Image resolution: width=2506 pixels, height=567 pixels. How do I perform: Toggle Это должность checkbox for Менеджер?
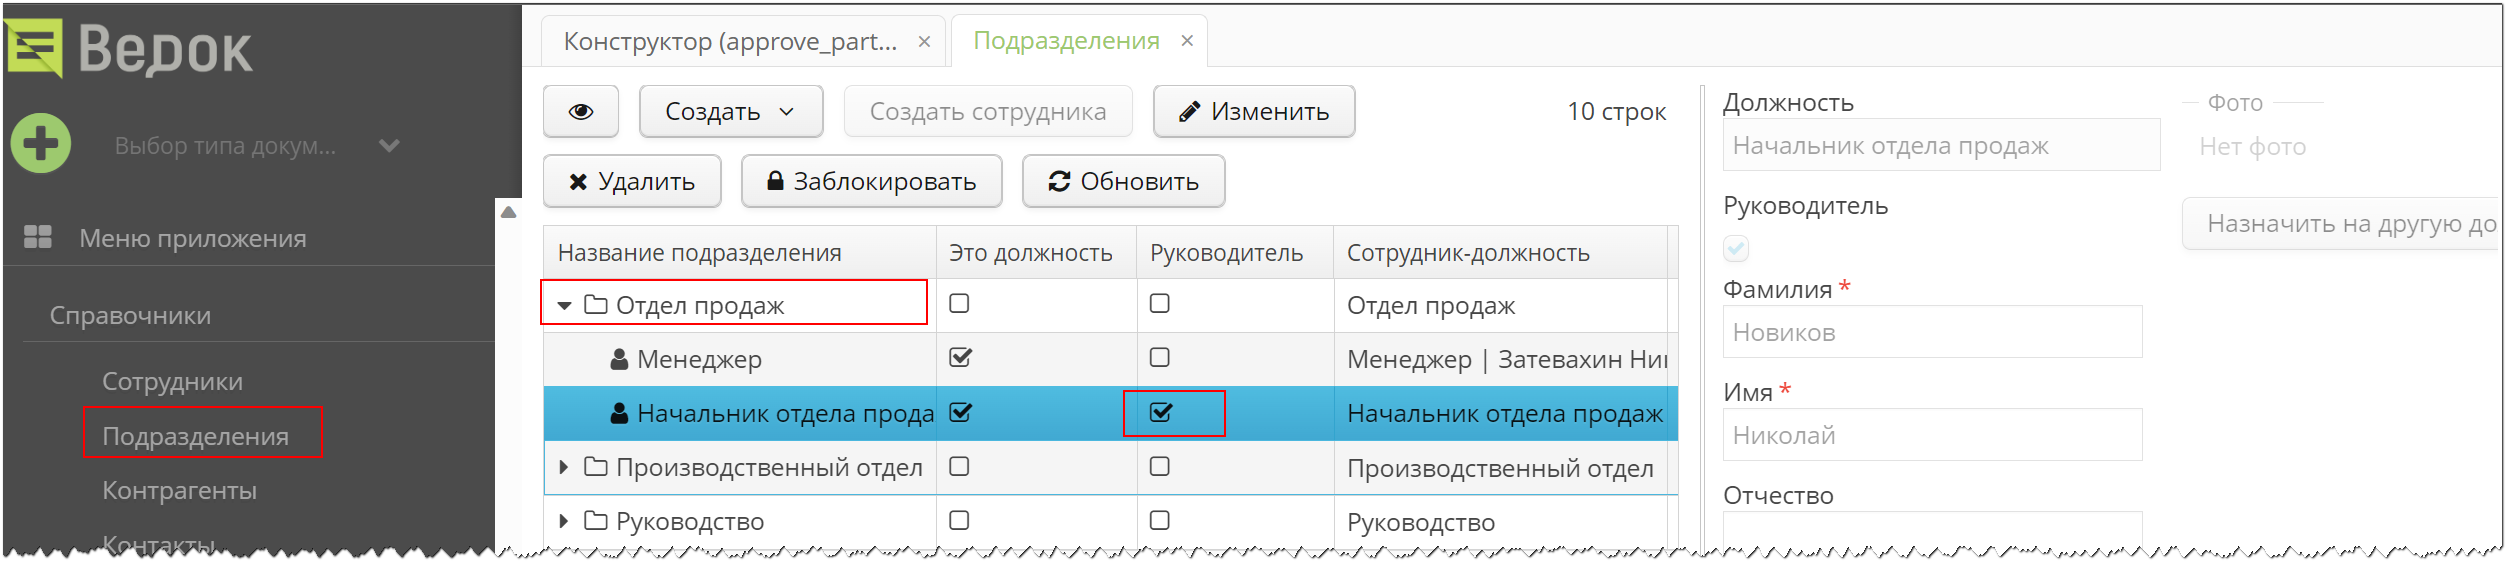pos(960,357)
